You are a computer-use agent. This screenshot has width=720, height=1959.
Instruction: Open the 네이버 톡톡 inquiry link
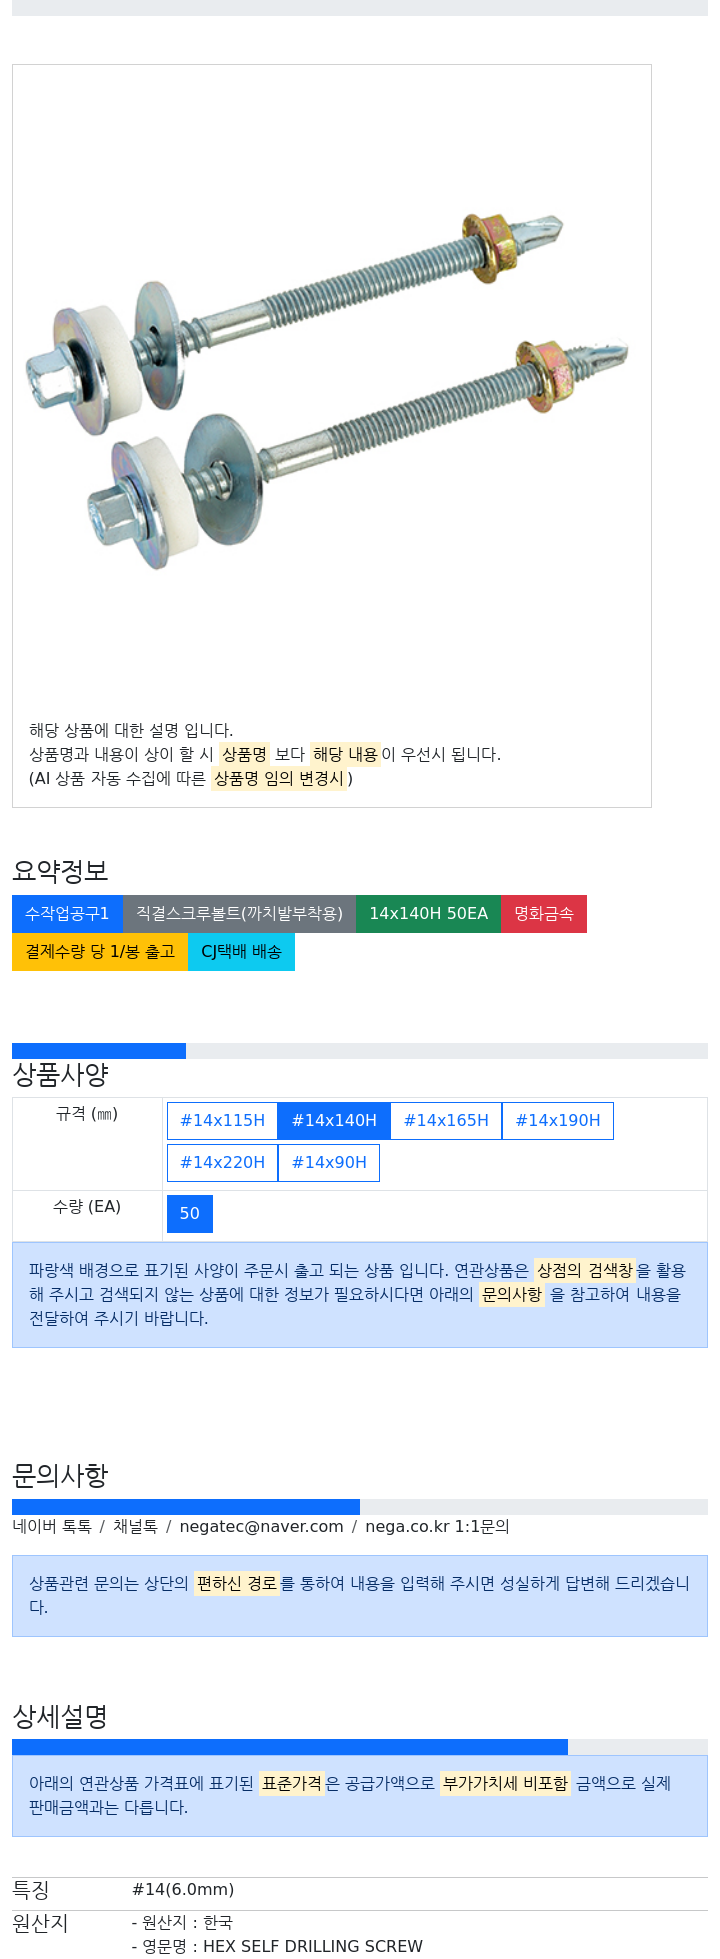[x=52, y=1527]
